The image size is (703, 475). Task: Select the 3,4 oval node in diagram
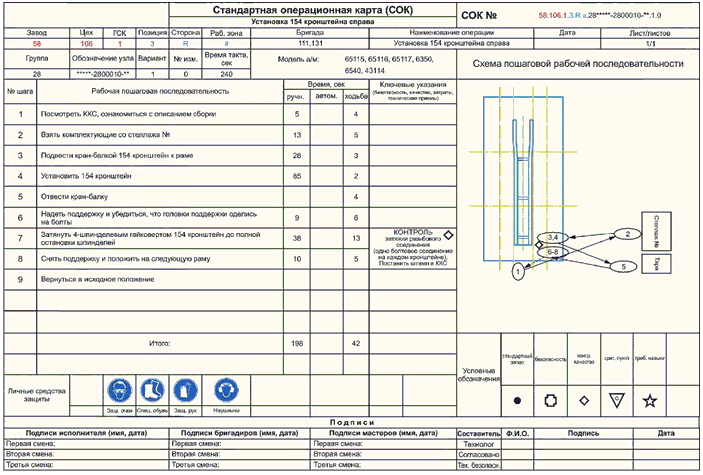(x=550, y=236)
